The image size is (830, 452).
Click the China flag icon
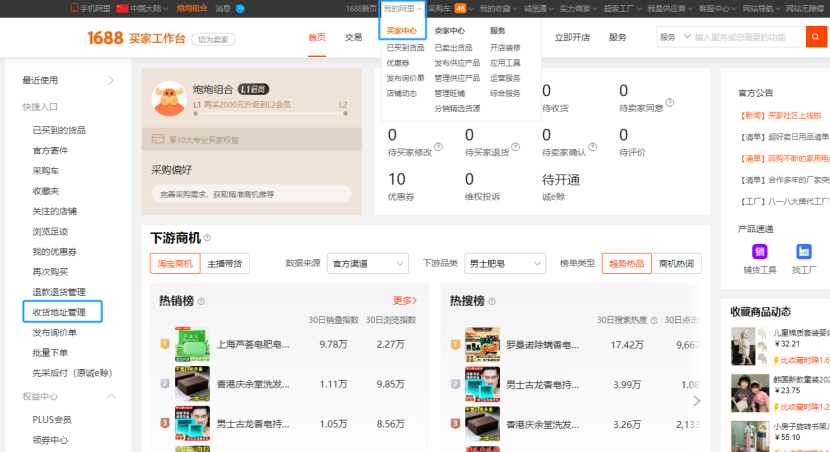coord(122,8)
